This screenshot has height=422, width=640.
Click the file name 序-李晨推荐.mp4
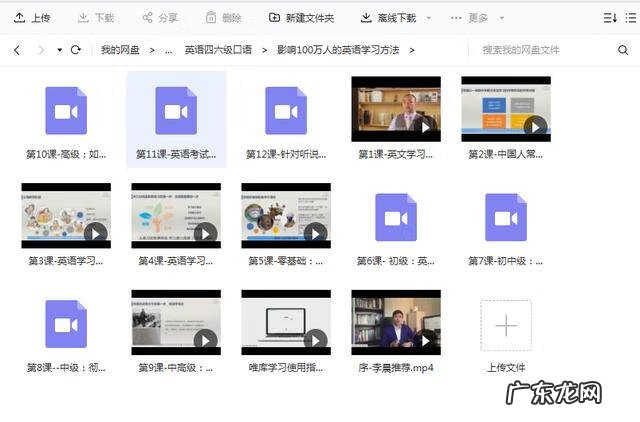point(396,368)
